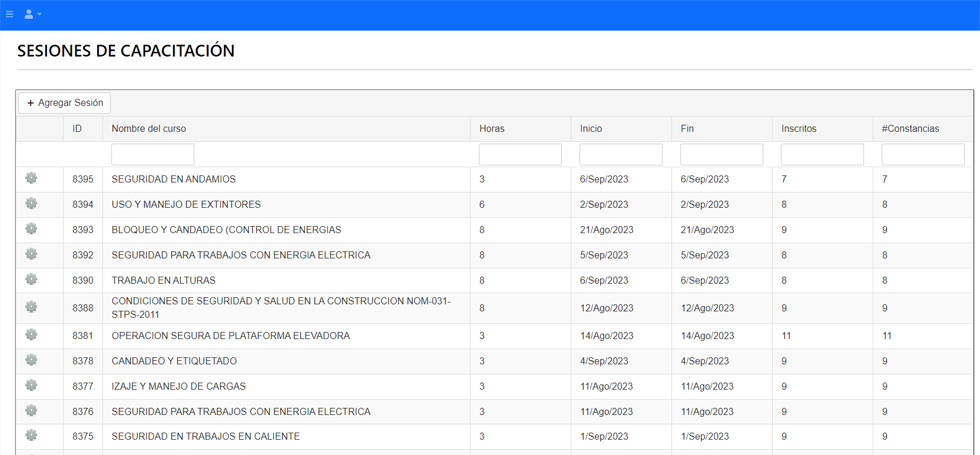980x455 pixels.
Task: Open the hamburger menu in top bar
Action: tap(10, 14)
